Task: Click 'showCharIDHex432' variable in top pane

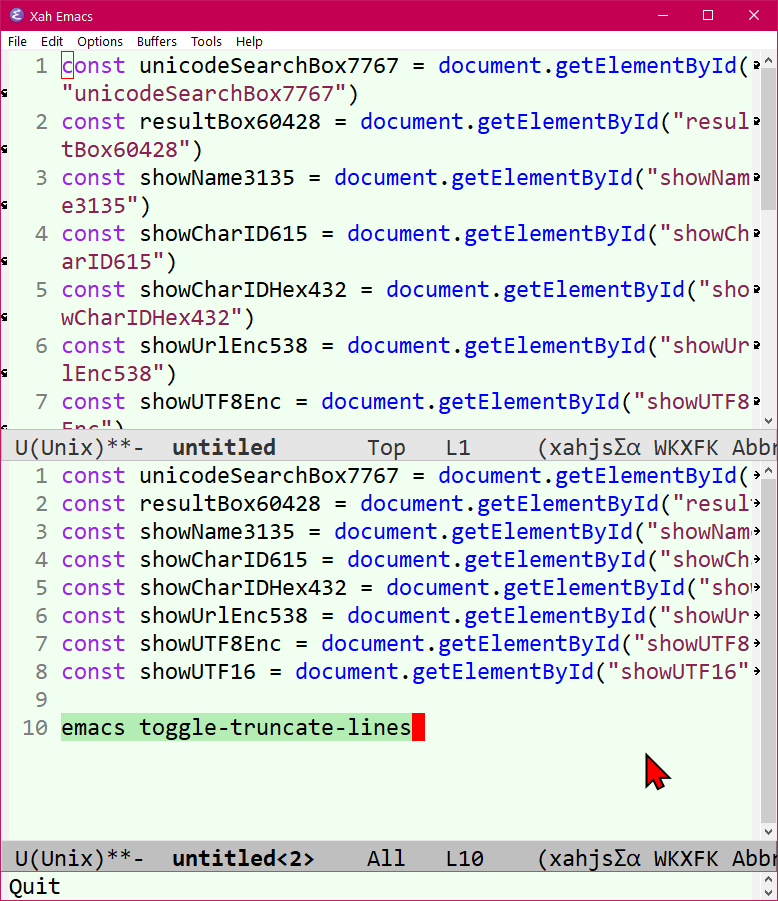Action: click(243, 290)
